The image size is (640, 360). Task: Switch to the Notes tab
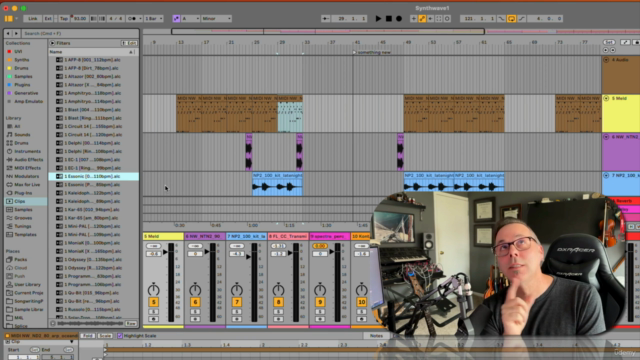(376, 336)
